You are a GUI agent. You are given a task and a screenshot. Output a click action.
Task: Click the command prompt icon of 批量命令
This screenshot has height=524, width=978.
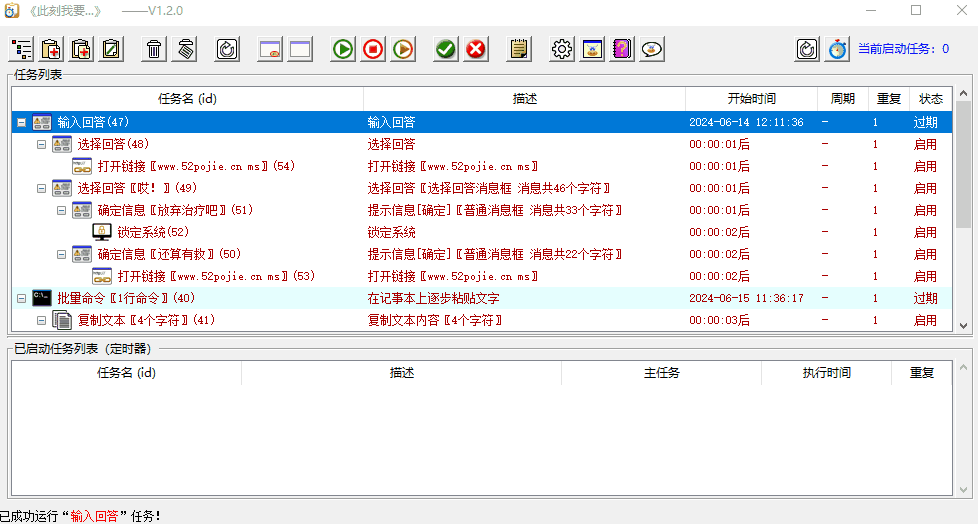pyautogui.click(x=42, y=298)
